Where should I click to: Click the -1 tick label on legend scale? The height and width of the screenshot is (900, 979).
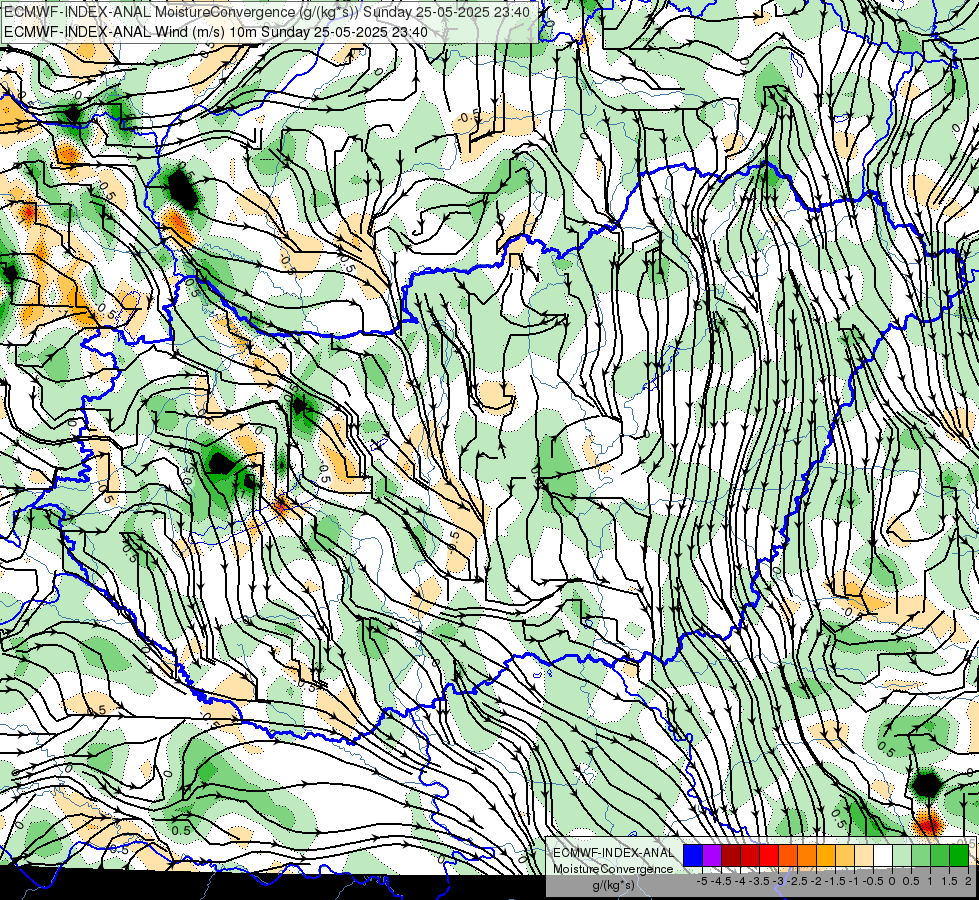click(x=854, y=881)
